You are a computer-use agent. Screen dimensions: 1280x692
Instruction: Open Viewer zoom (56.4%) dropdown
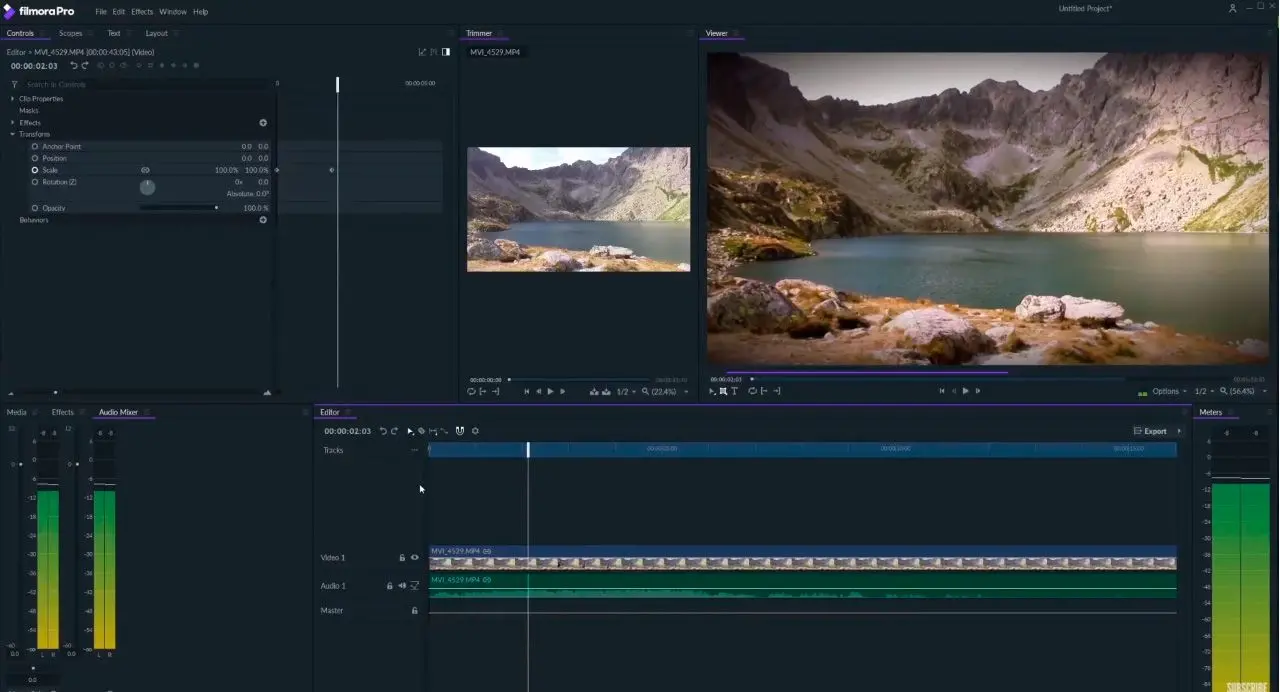pyautogui.click(x=1244, y=392)
